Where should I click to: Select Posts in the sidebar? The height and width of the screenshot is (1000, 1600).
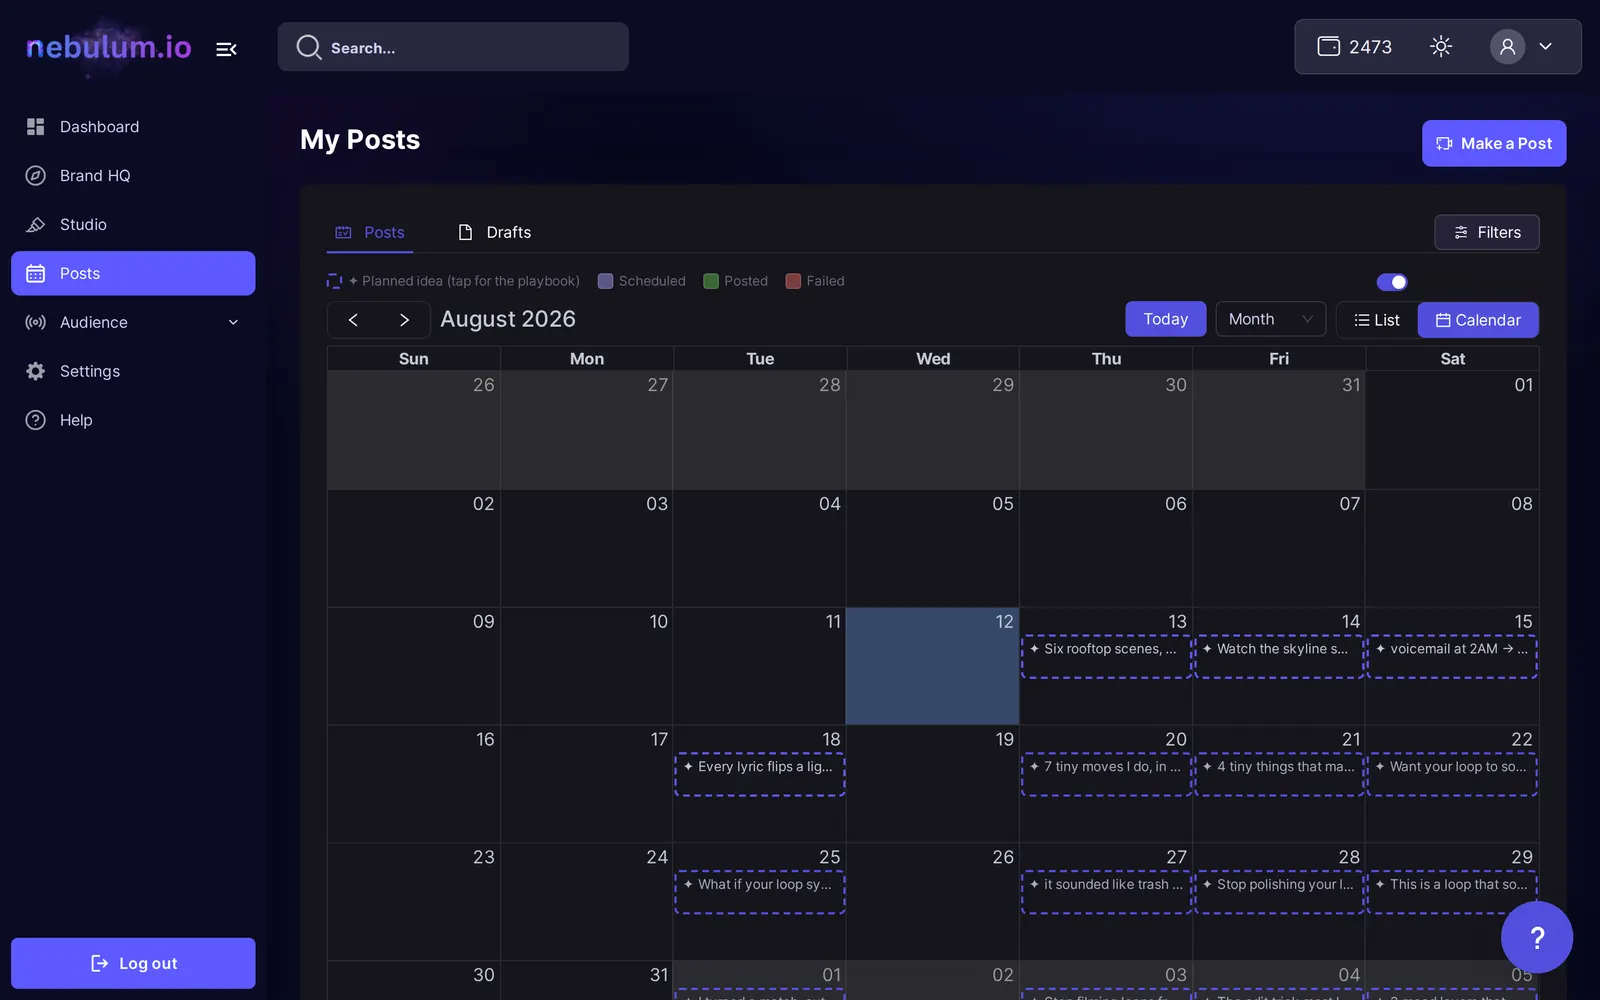(133, 273)
